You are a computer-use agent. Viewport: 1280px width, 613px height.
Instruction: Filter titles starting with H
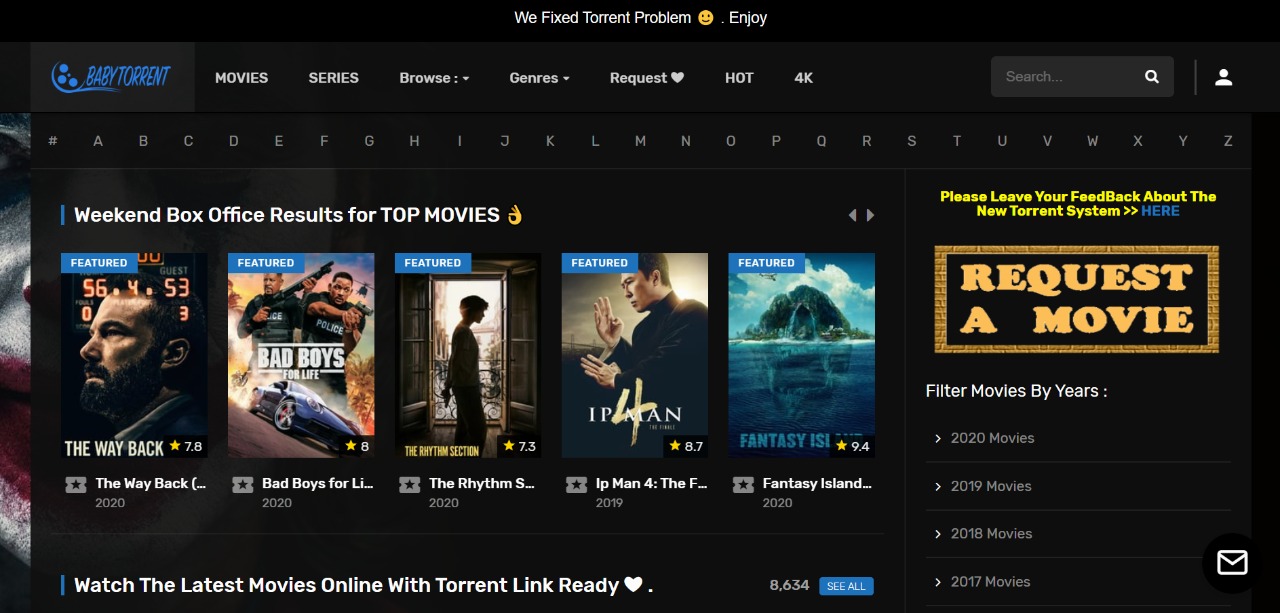click(x=414, y=141)
